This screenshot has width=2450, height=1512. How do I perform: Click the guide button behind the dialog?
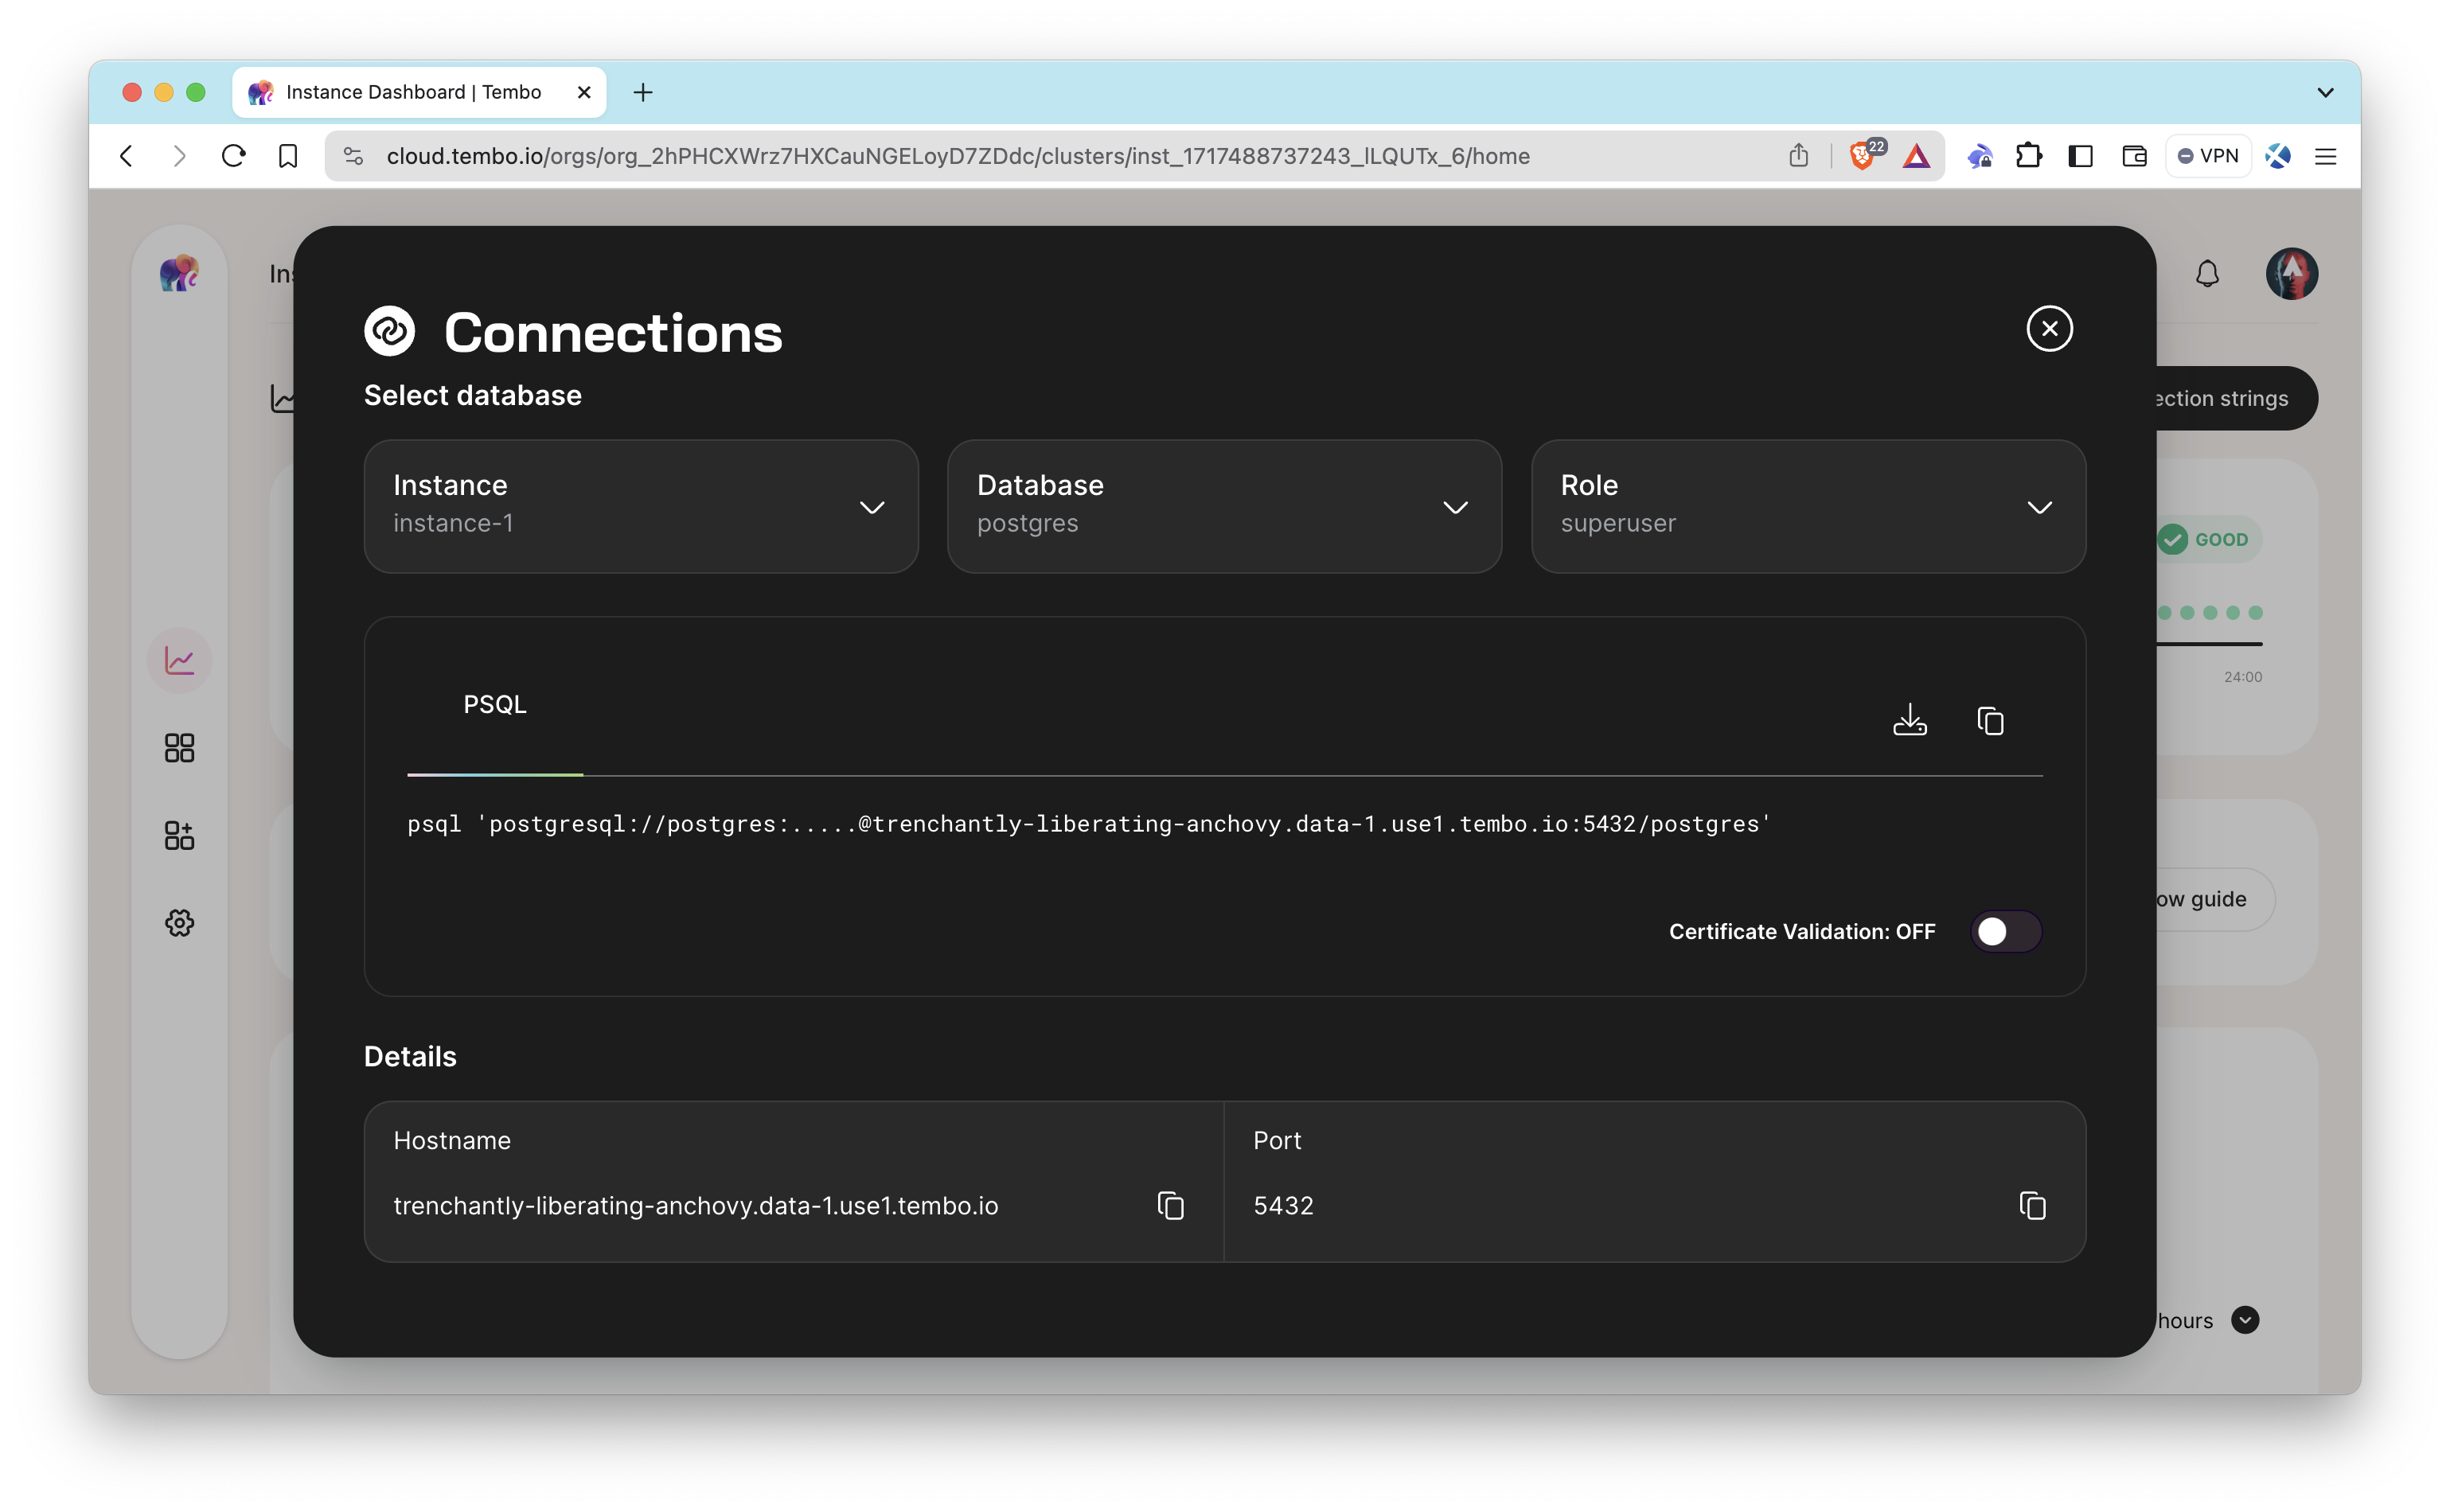point(2214,899)
